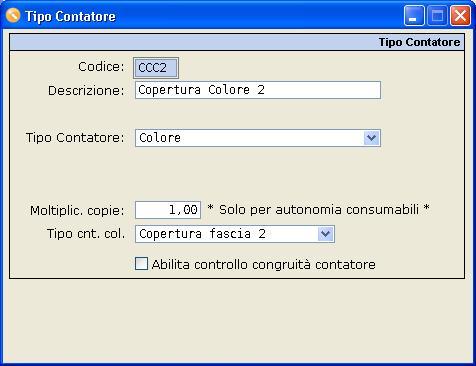
Task: Click the Solo per autonomia consumabili note
Action: coord(318,210)
